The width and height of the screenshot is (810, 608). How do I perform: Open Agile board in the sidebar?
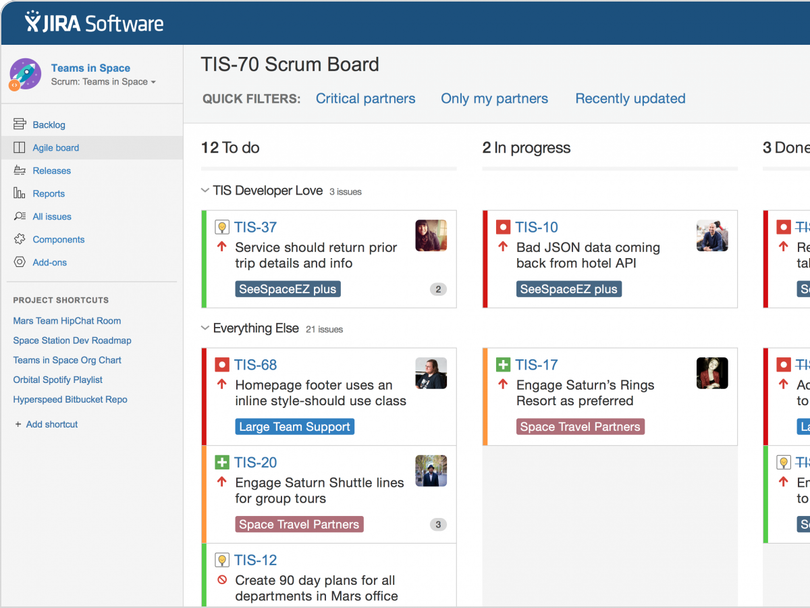[56, 148]
